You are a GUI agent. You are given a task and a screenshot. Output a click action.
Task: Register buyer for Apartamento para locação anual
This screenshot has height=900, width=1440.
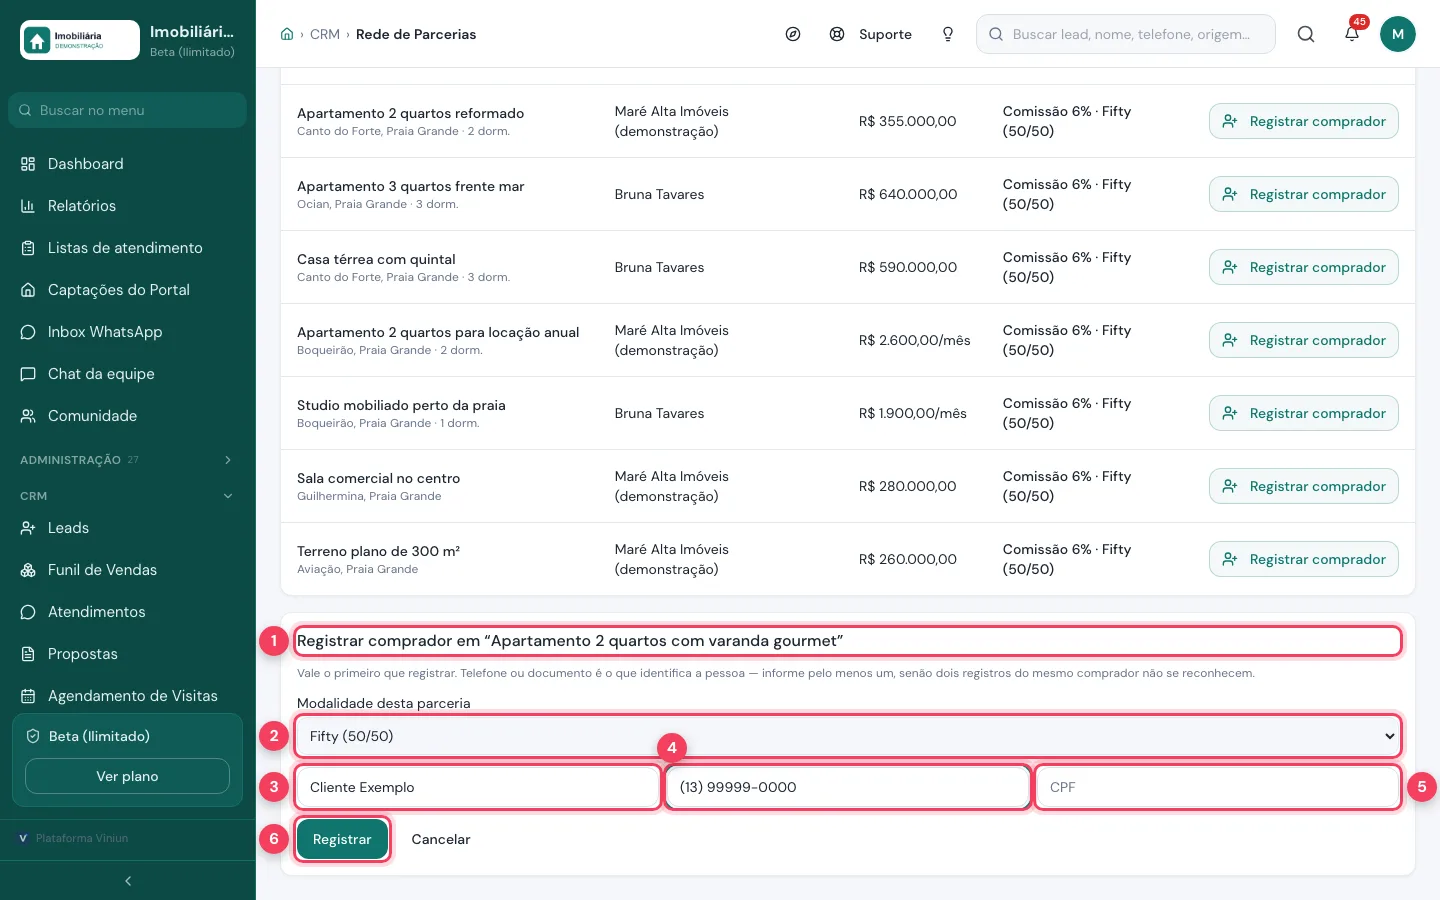[1304, 340]
